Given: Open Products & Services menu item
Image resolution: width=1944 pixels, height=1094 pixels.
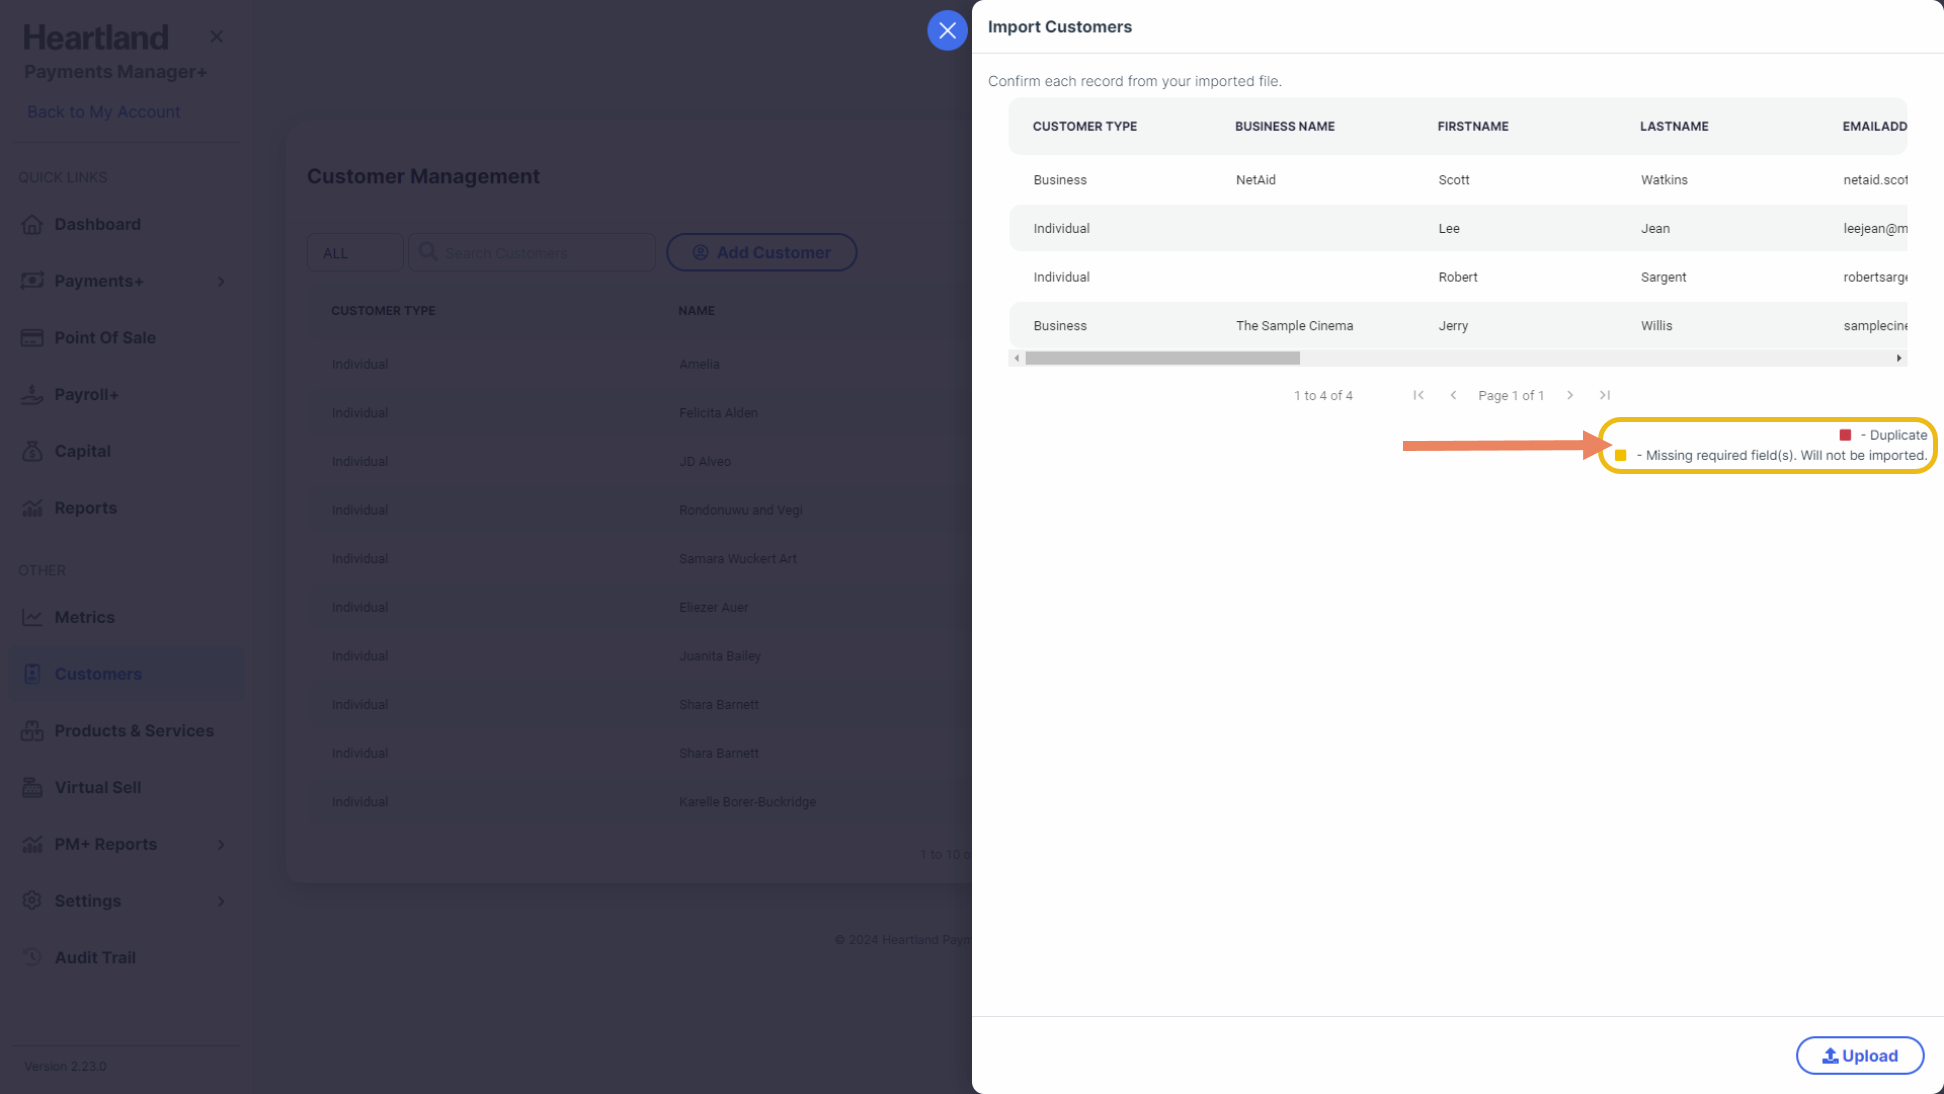Looking at the screenshot, I should (x=134, y=731).
